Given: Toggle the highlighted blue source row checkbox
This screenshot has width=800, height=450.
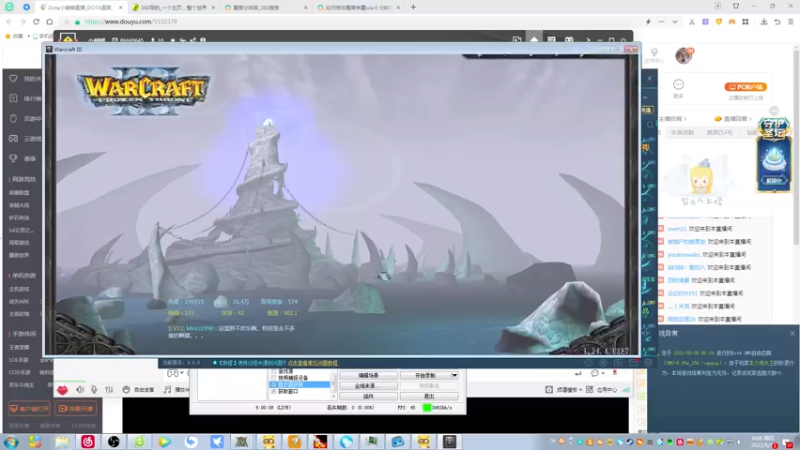Looking at the screenshot, I should 274,384.
